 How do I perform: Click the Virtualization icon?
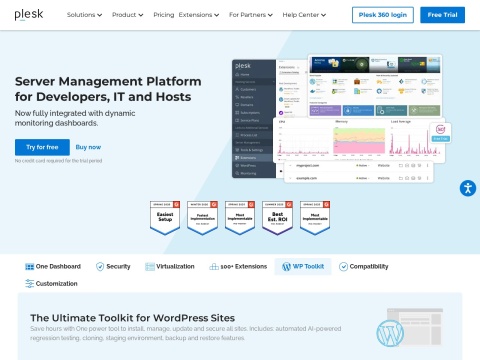click(150, 267)
